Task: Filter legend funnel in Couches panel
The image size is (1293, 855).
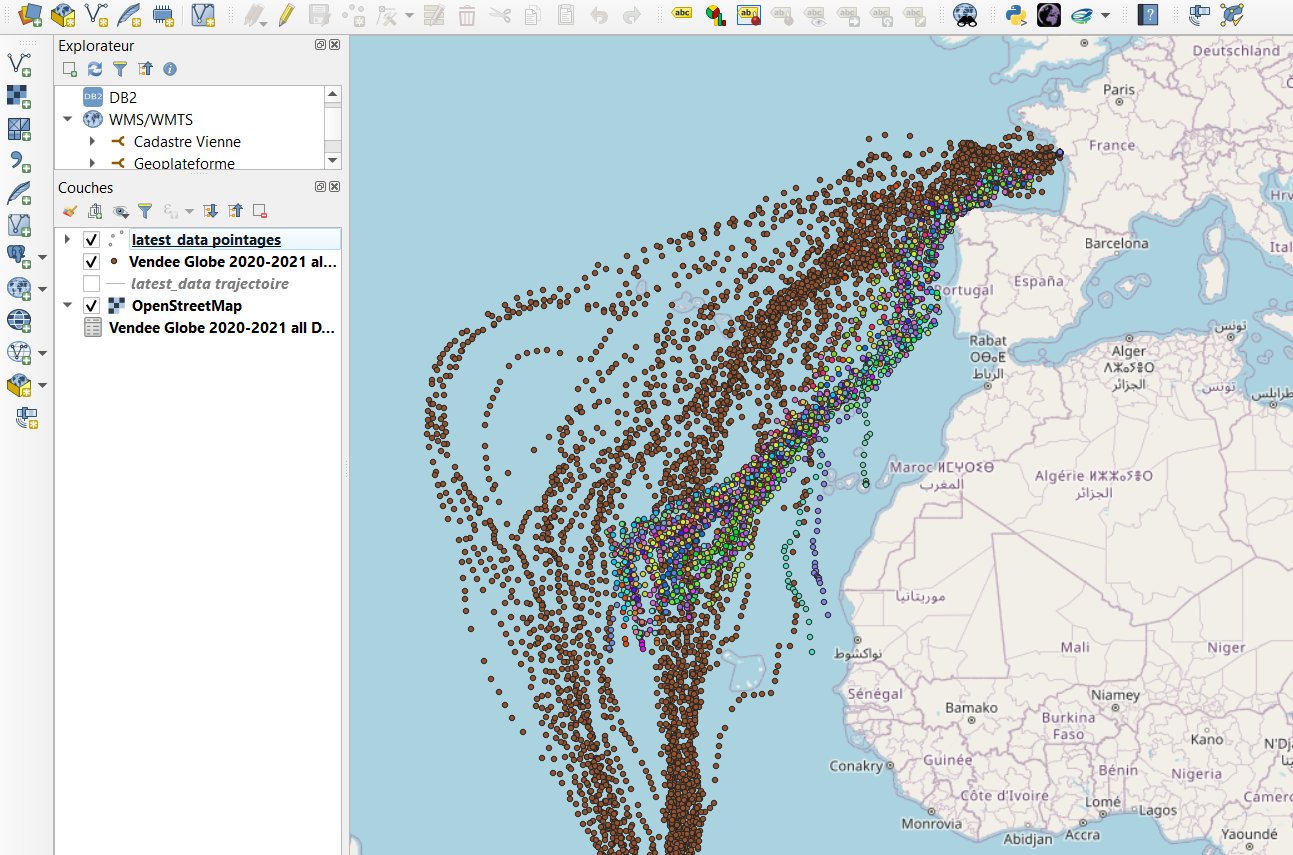Action: coord(145,211)
